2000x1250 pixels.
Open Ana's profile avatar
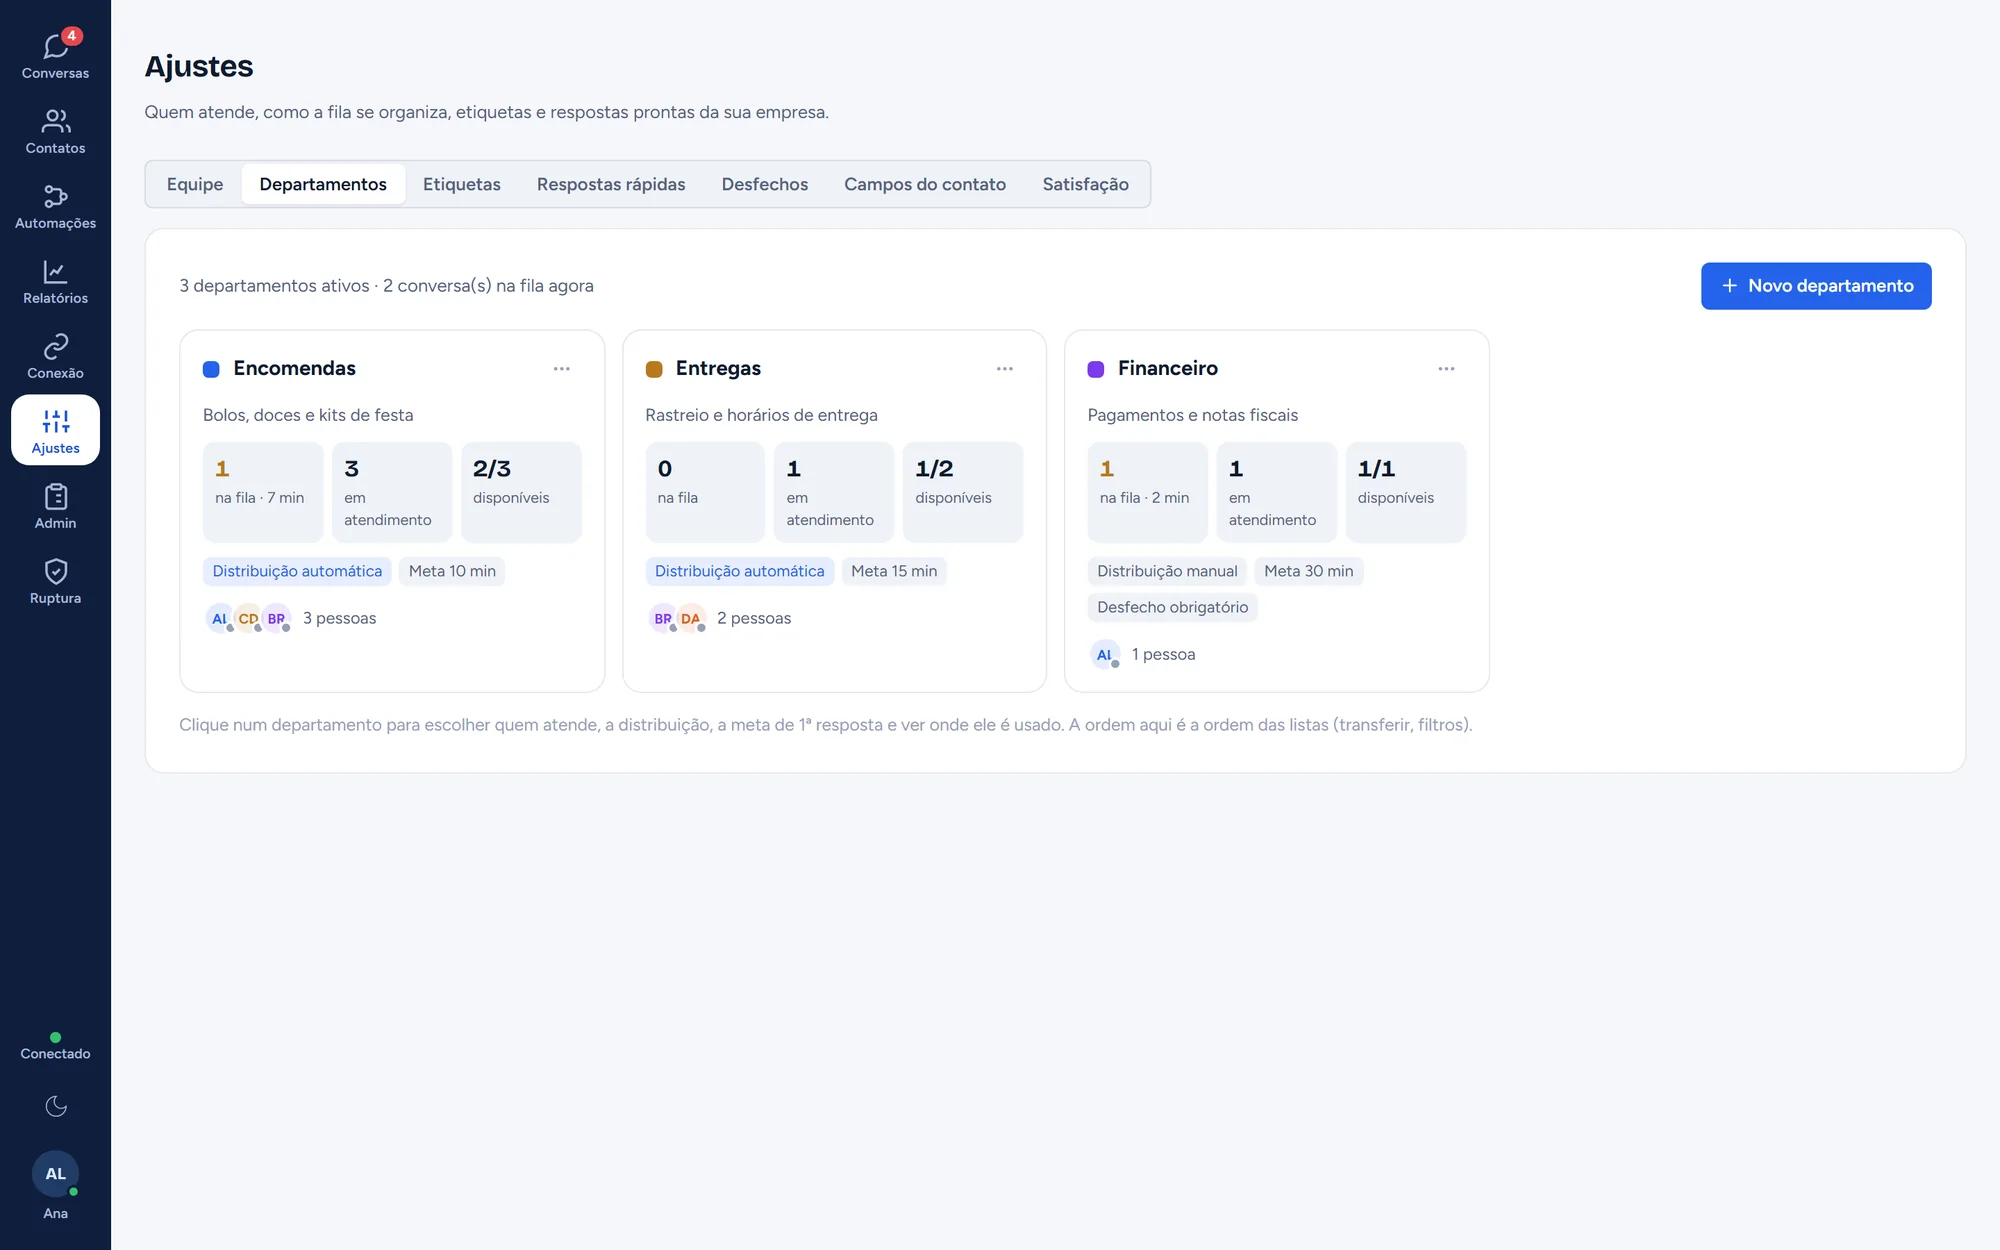tap(56, 1174)
